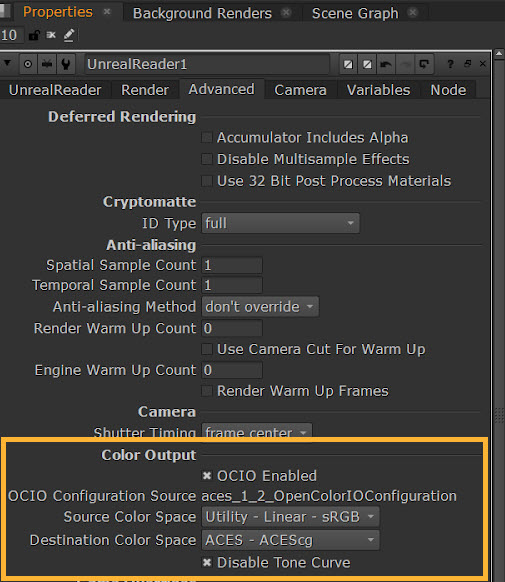The height and width of the screenshot is (582, 505).
Task: Collapse the UnrealReader1 panel with triangle
Action: pyautogui.click(x=7, y=63)
